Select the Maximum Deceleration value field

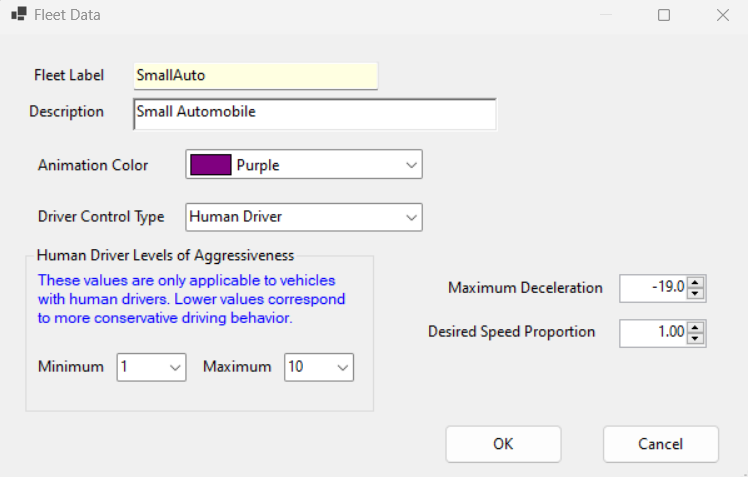click(x=654, y=288)
